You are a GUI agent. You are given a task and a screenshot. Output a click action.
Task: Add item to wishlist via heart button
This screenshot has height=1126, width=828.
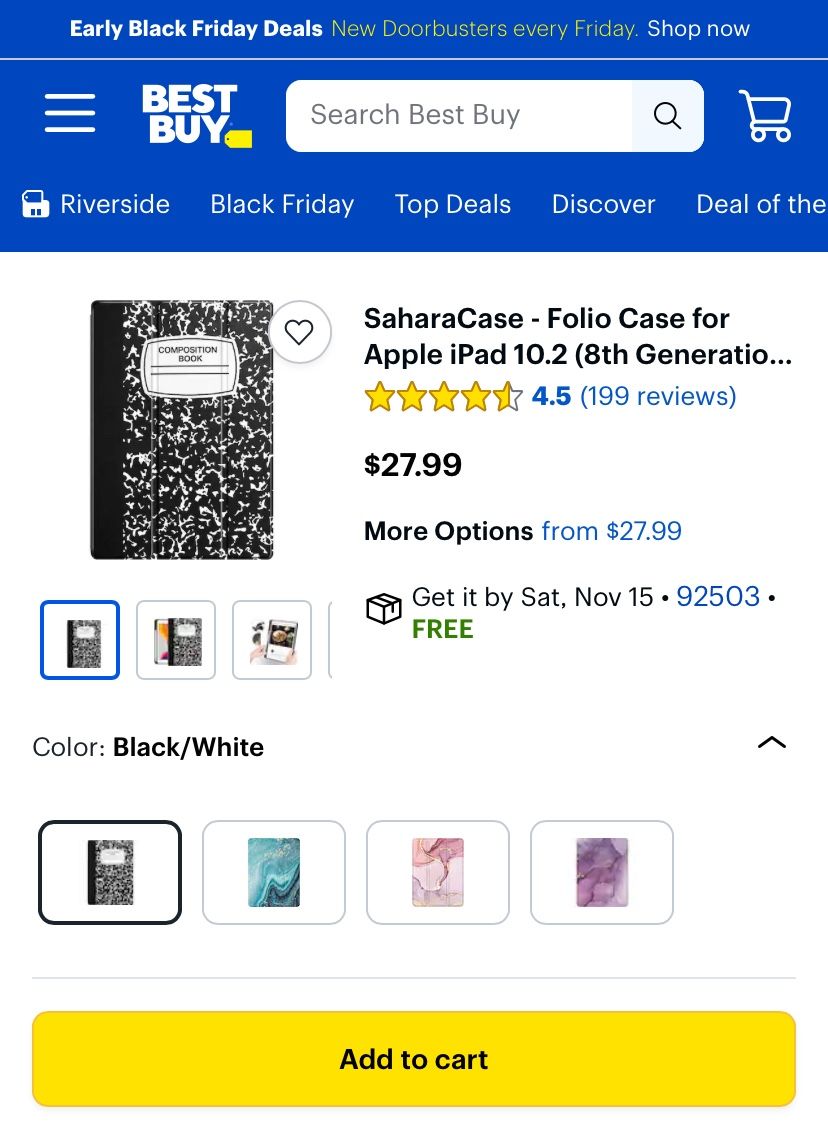pos(299,333)
